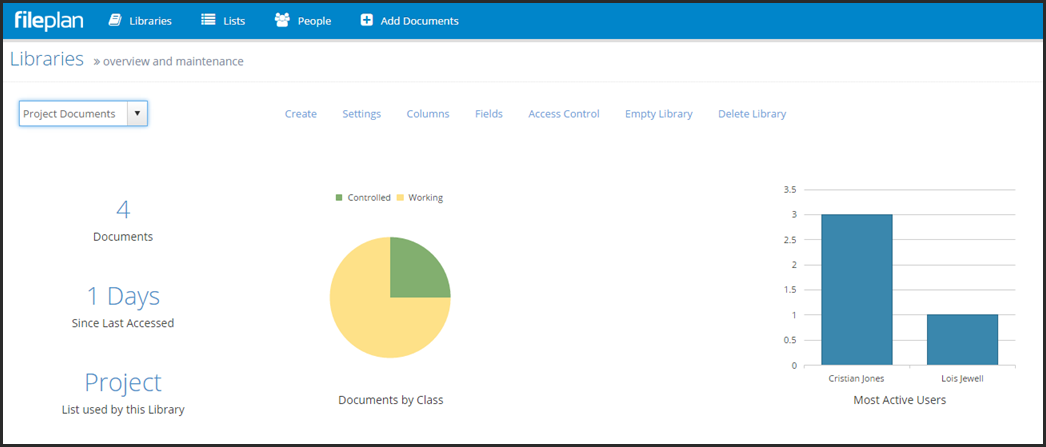The image size is (1046, 447).
Task: Toggle the yellow Working legend swatch
Action: [x=400, y=198]
